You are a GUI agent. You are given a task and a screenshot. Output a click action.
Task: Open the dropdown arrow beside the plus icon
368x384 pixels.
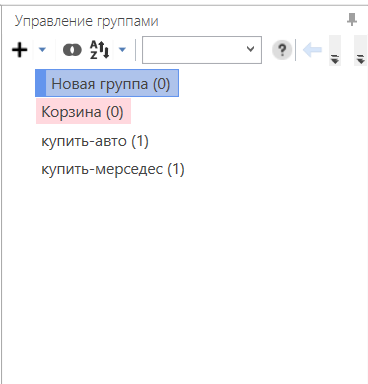42,50
